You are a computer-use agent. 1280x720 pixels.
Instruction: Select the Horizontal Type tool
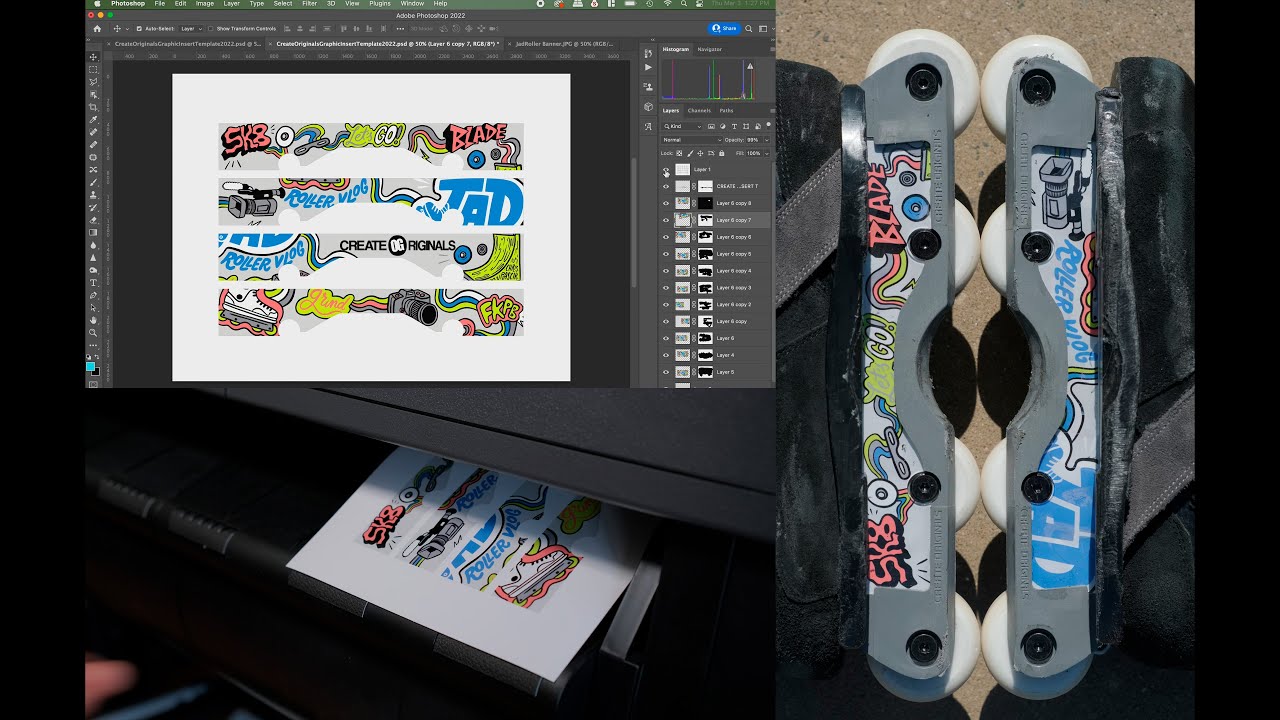tap(93, 282)
